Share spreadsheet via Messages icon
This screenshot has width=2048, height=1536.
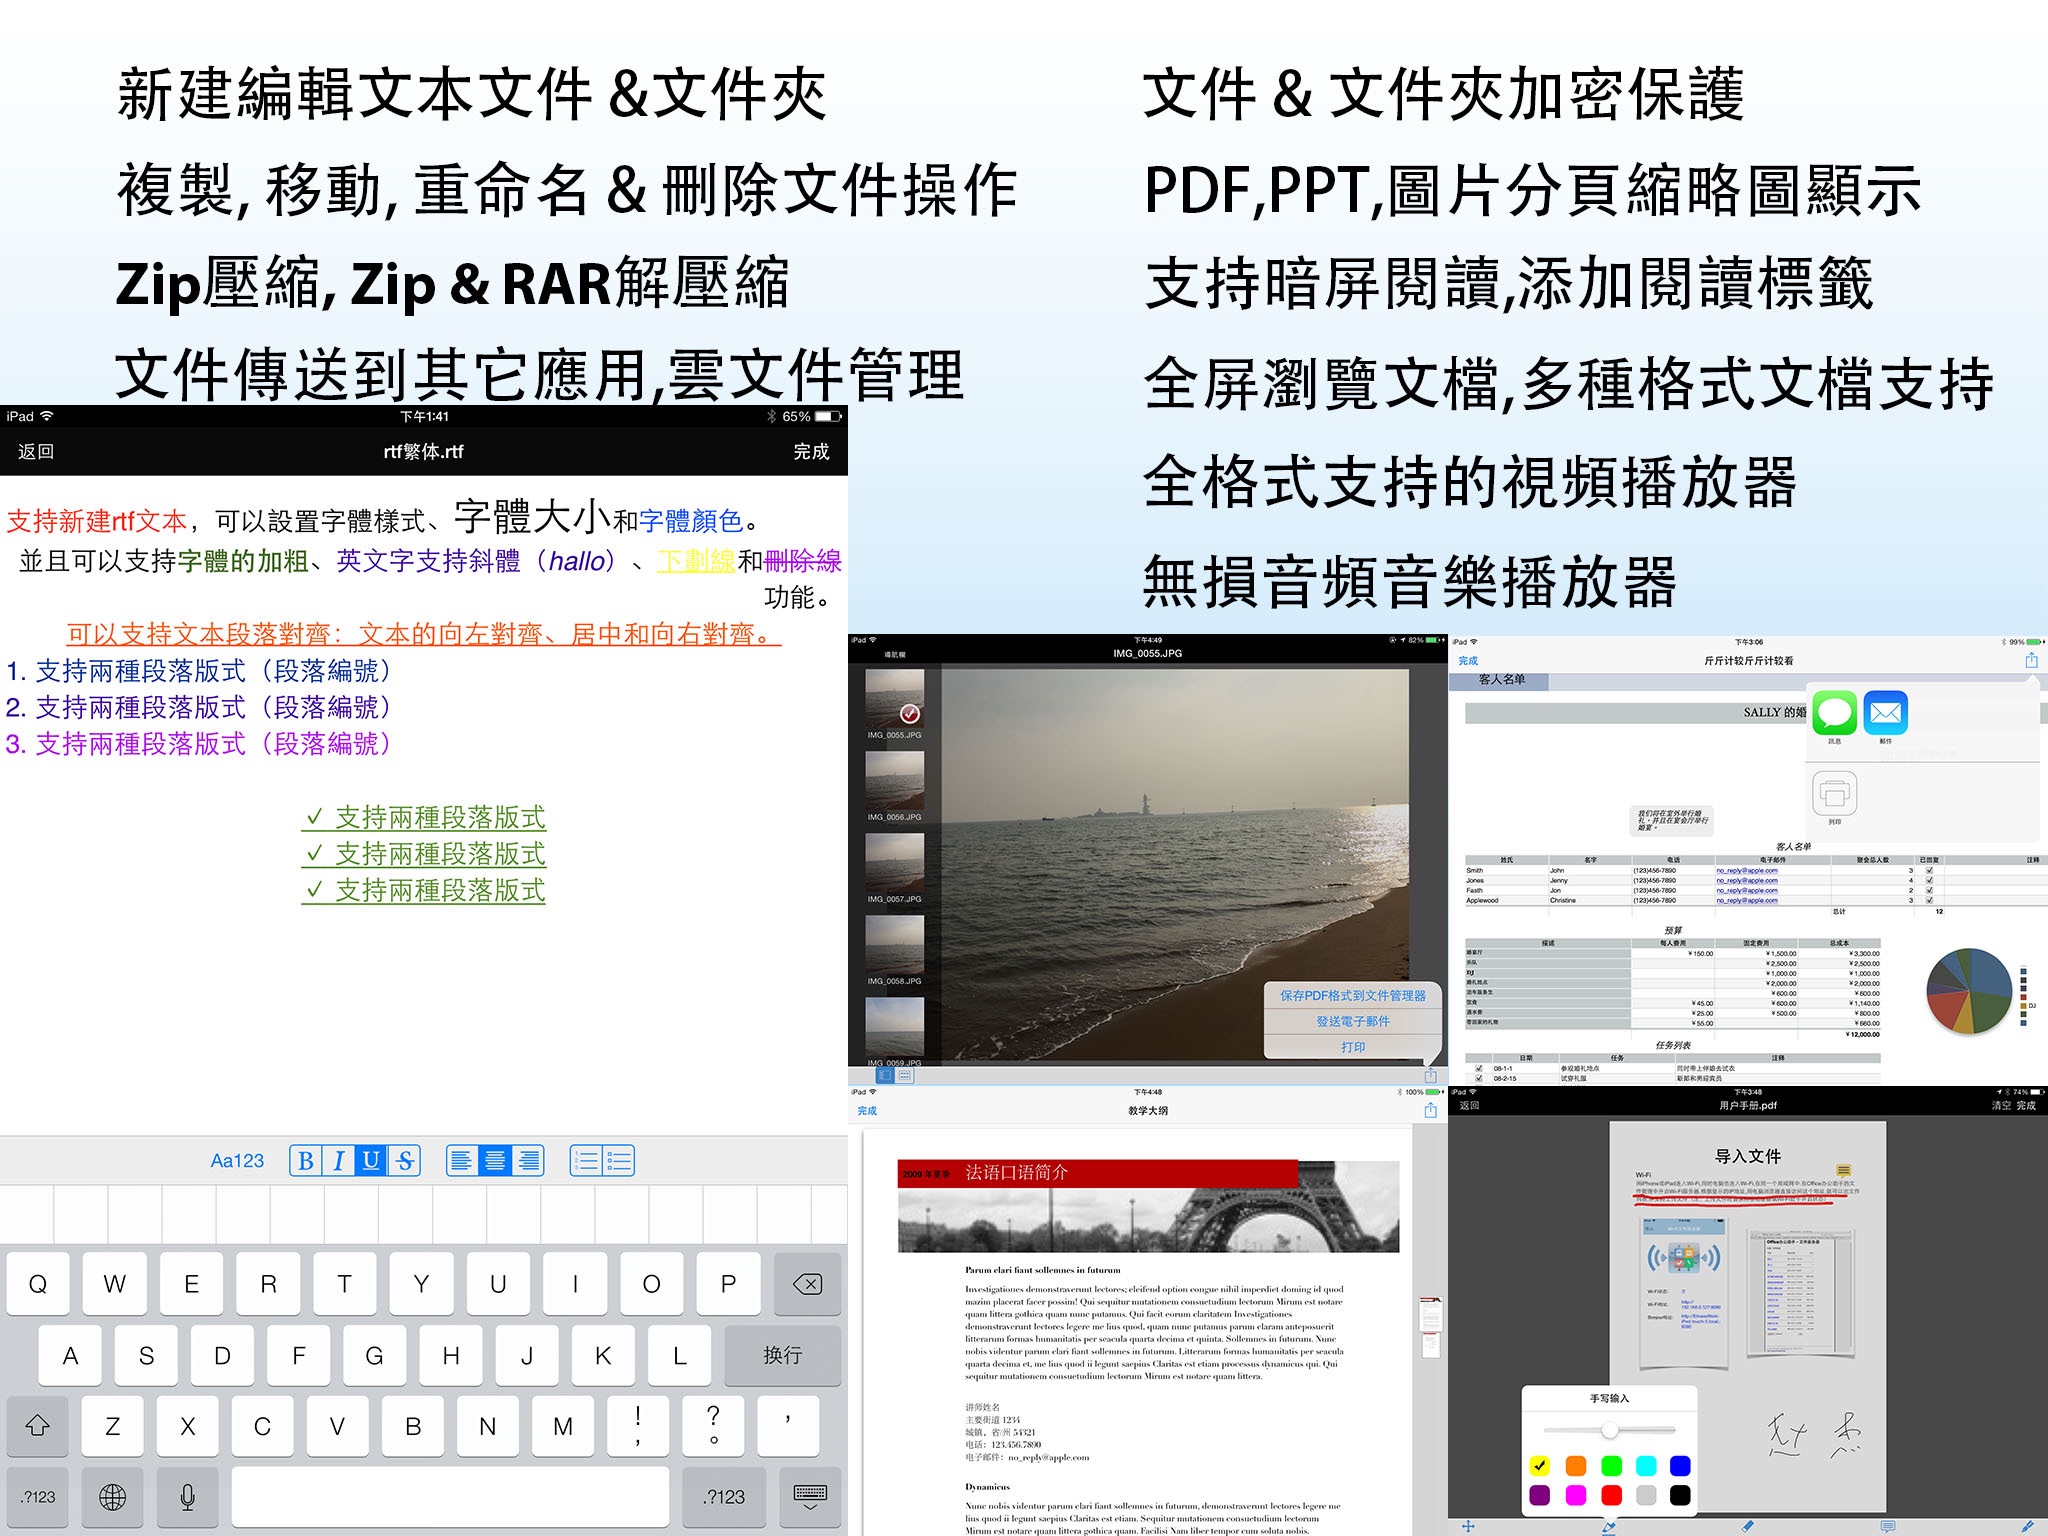tap(1834, 713)
